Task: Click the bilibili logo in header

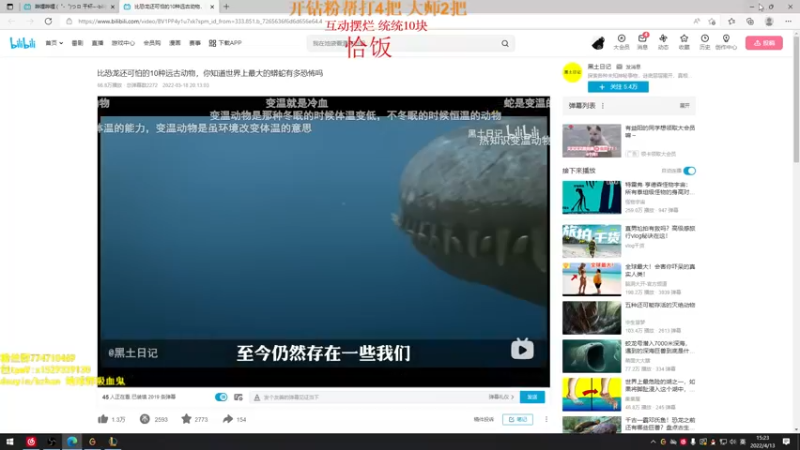Action: (22, 43)
